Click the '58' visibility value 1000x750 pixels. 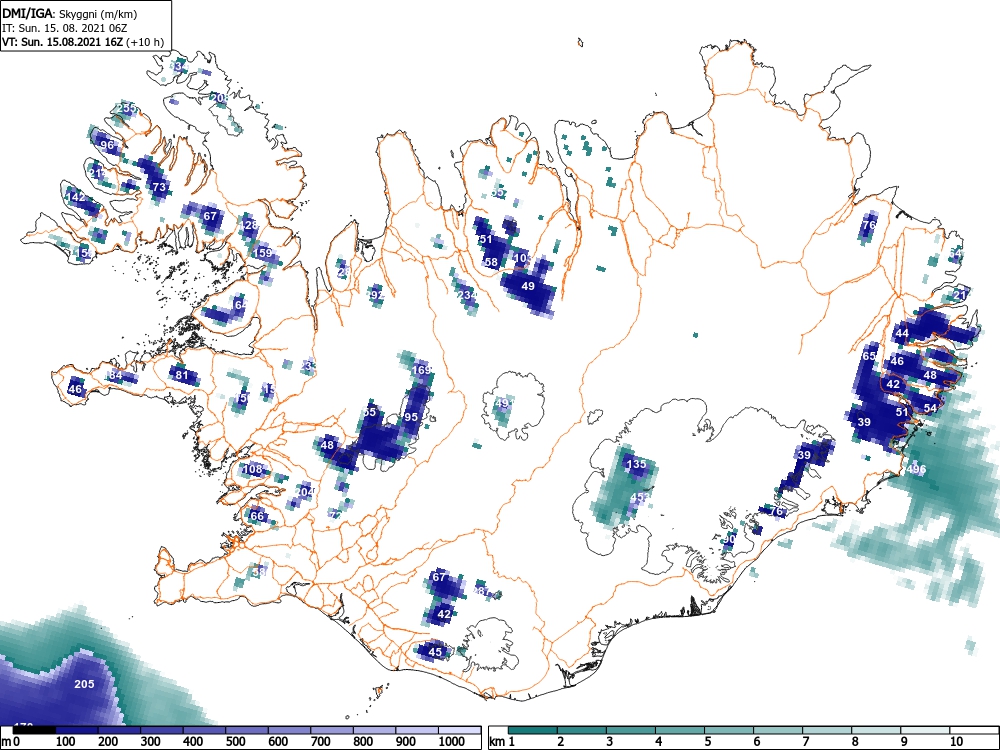pyautogui.click(x=491, y=263)
